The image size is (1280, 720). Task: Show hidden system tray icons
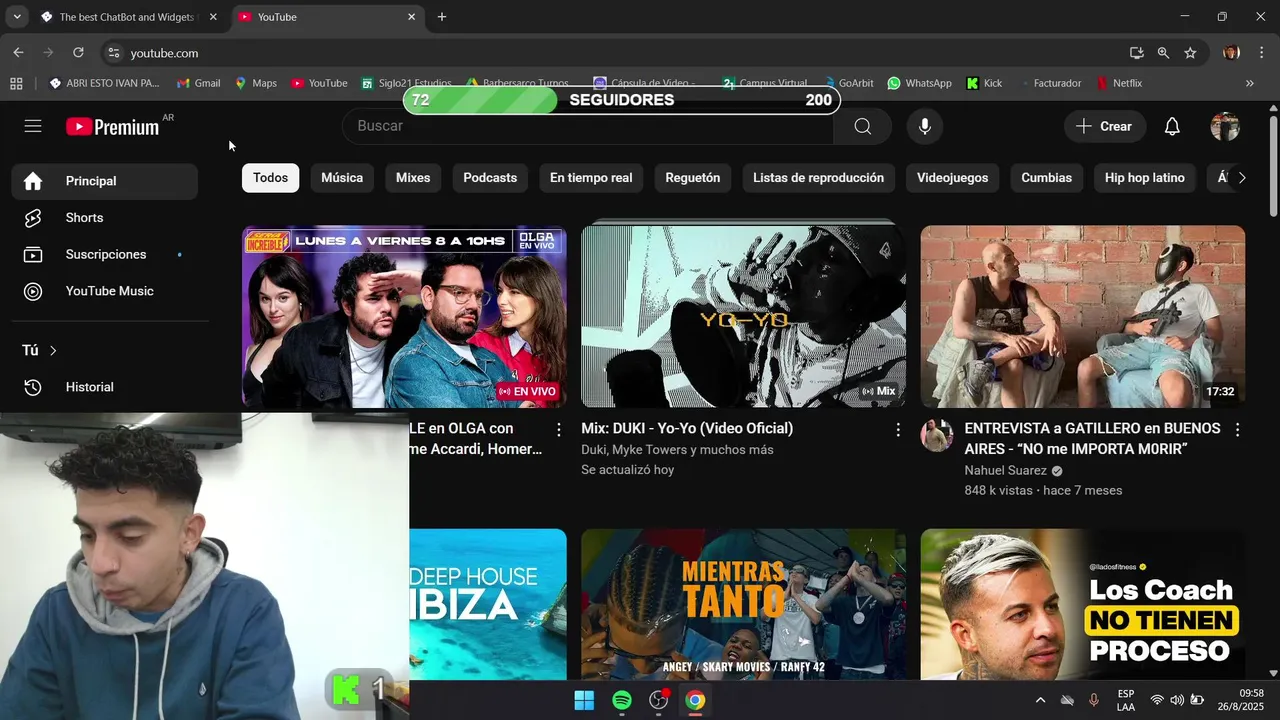point(1040,700)
